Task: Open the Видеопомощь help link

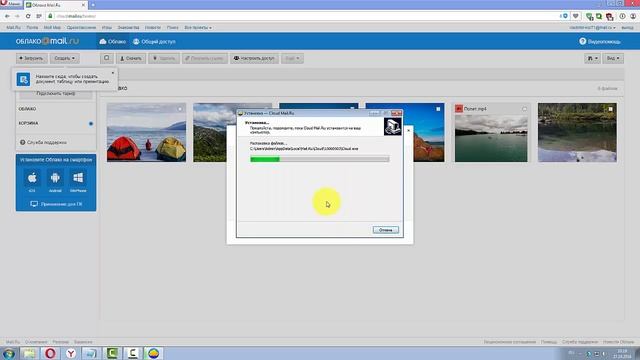Action: coord(600,42)
